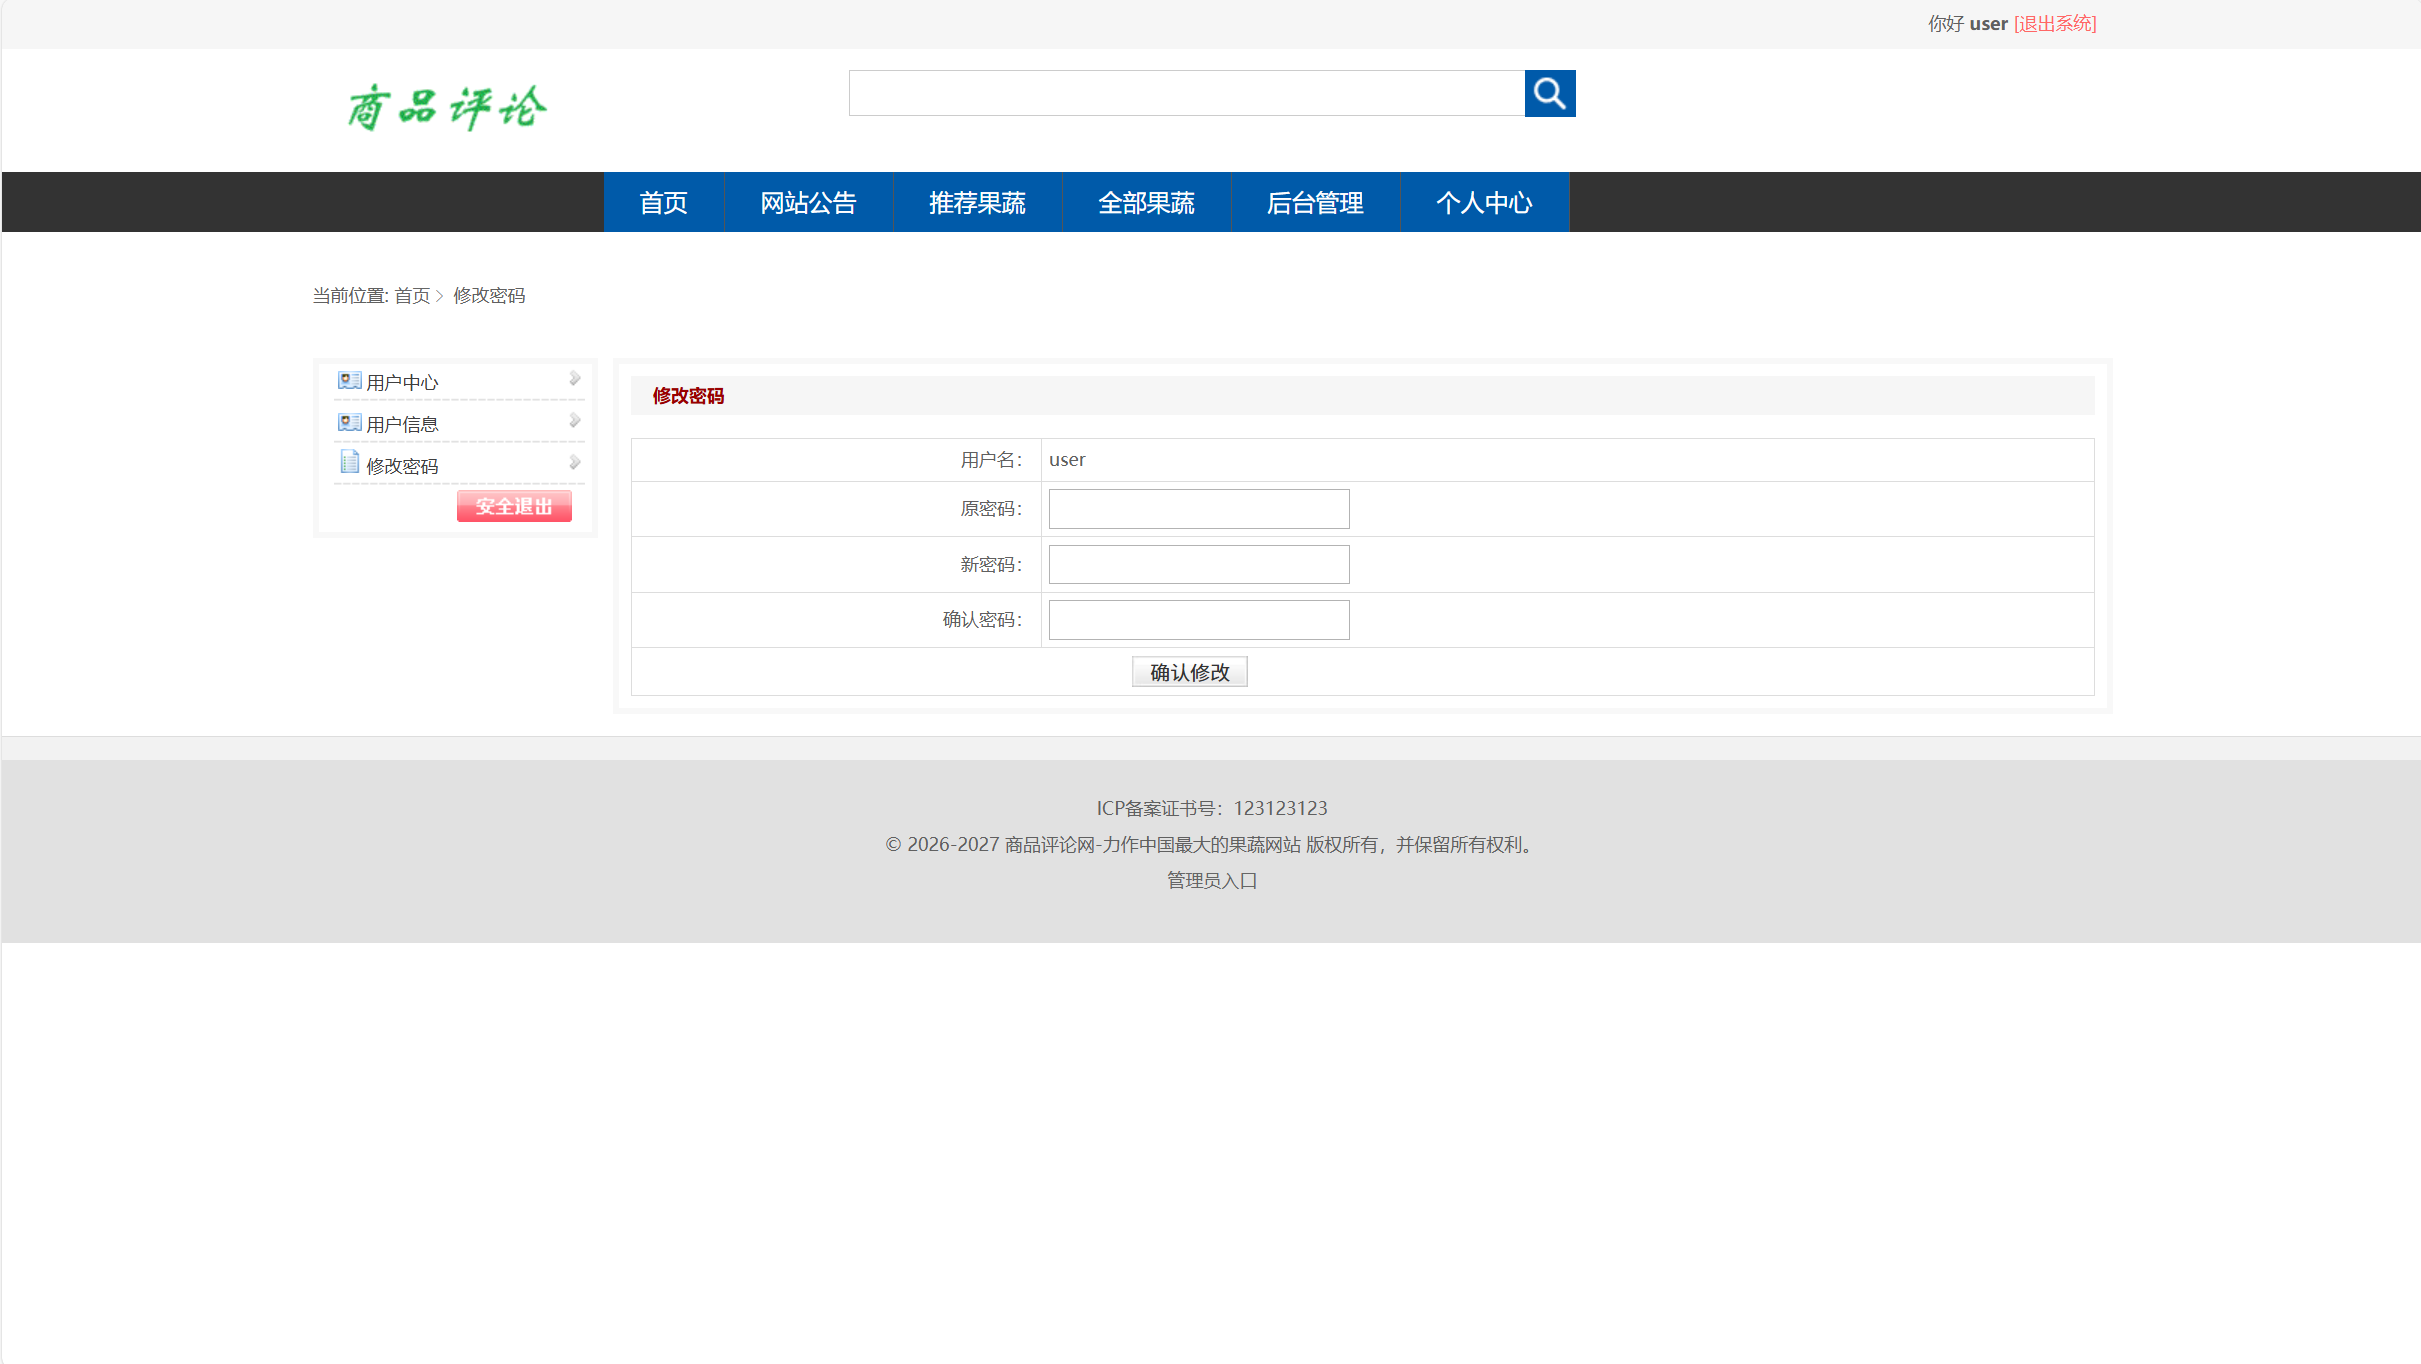The width and height of the screenshot is (2421, 1364).
Task: Open the 个人中心 menu item
Action: point(1484,202)
